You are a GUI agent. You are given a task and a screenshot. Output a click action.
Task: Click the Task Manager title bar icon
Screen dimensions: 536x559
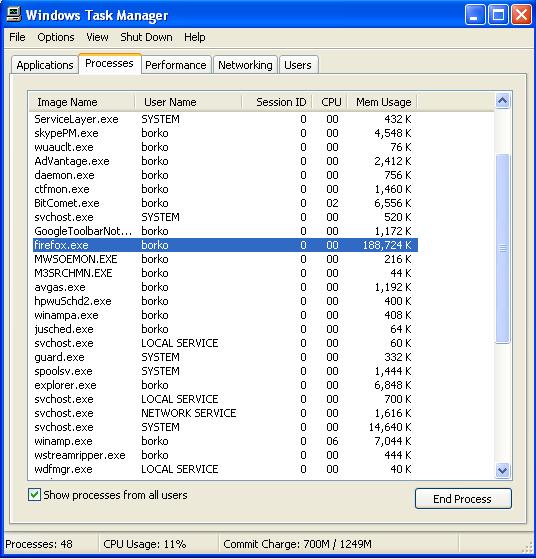pyautogui.click(x=14, y=15)
